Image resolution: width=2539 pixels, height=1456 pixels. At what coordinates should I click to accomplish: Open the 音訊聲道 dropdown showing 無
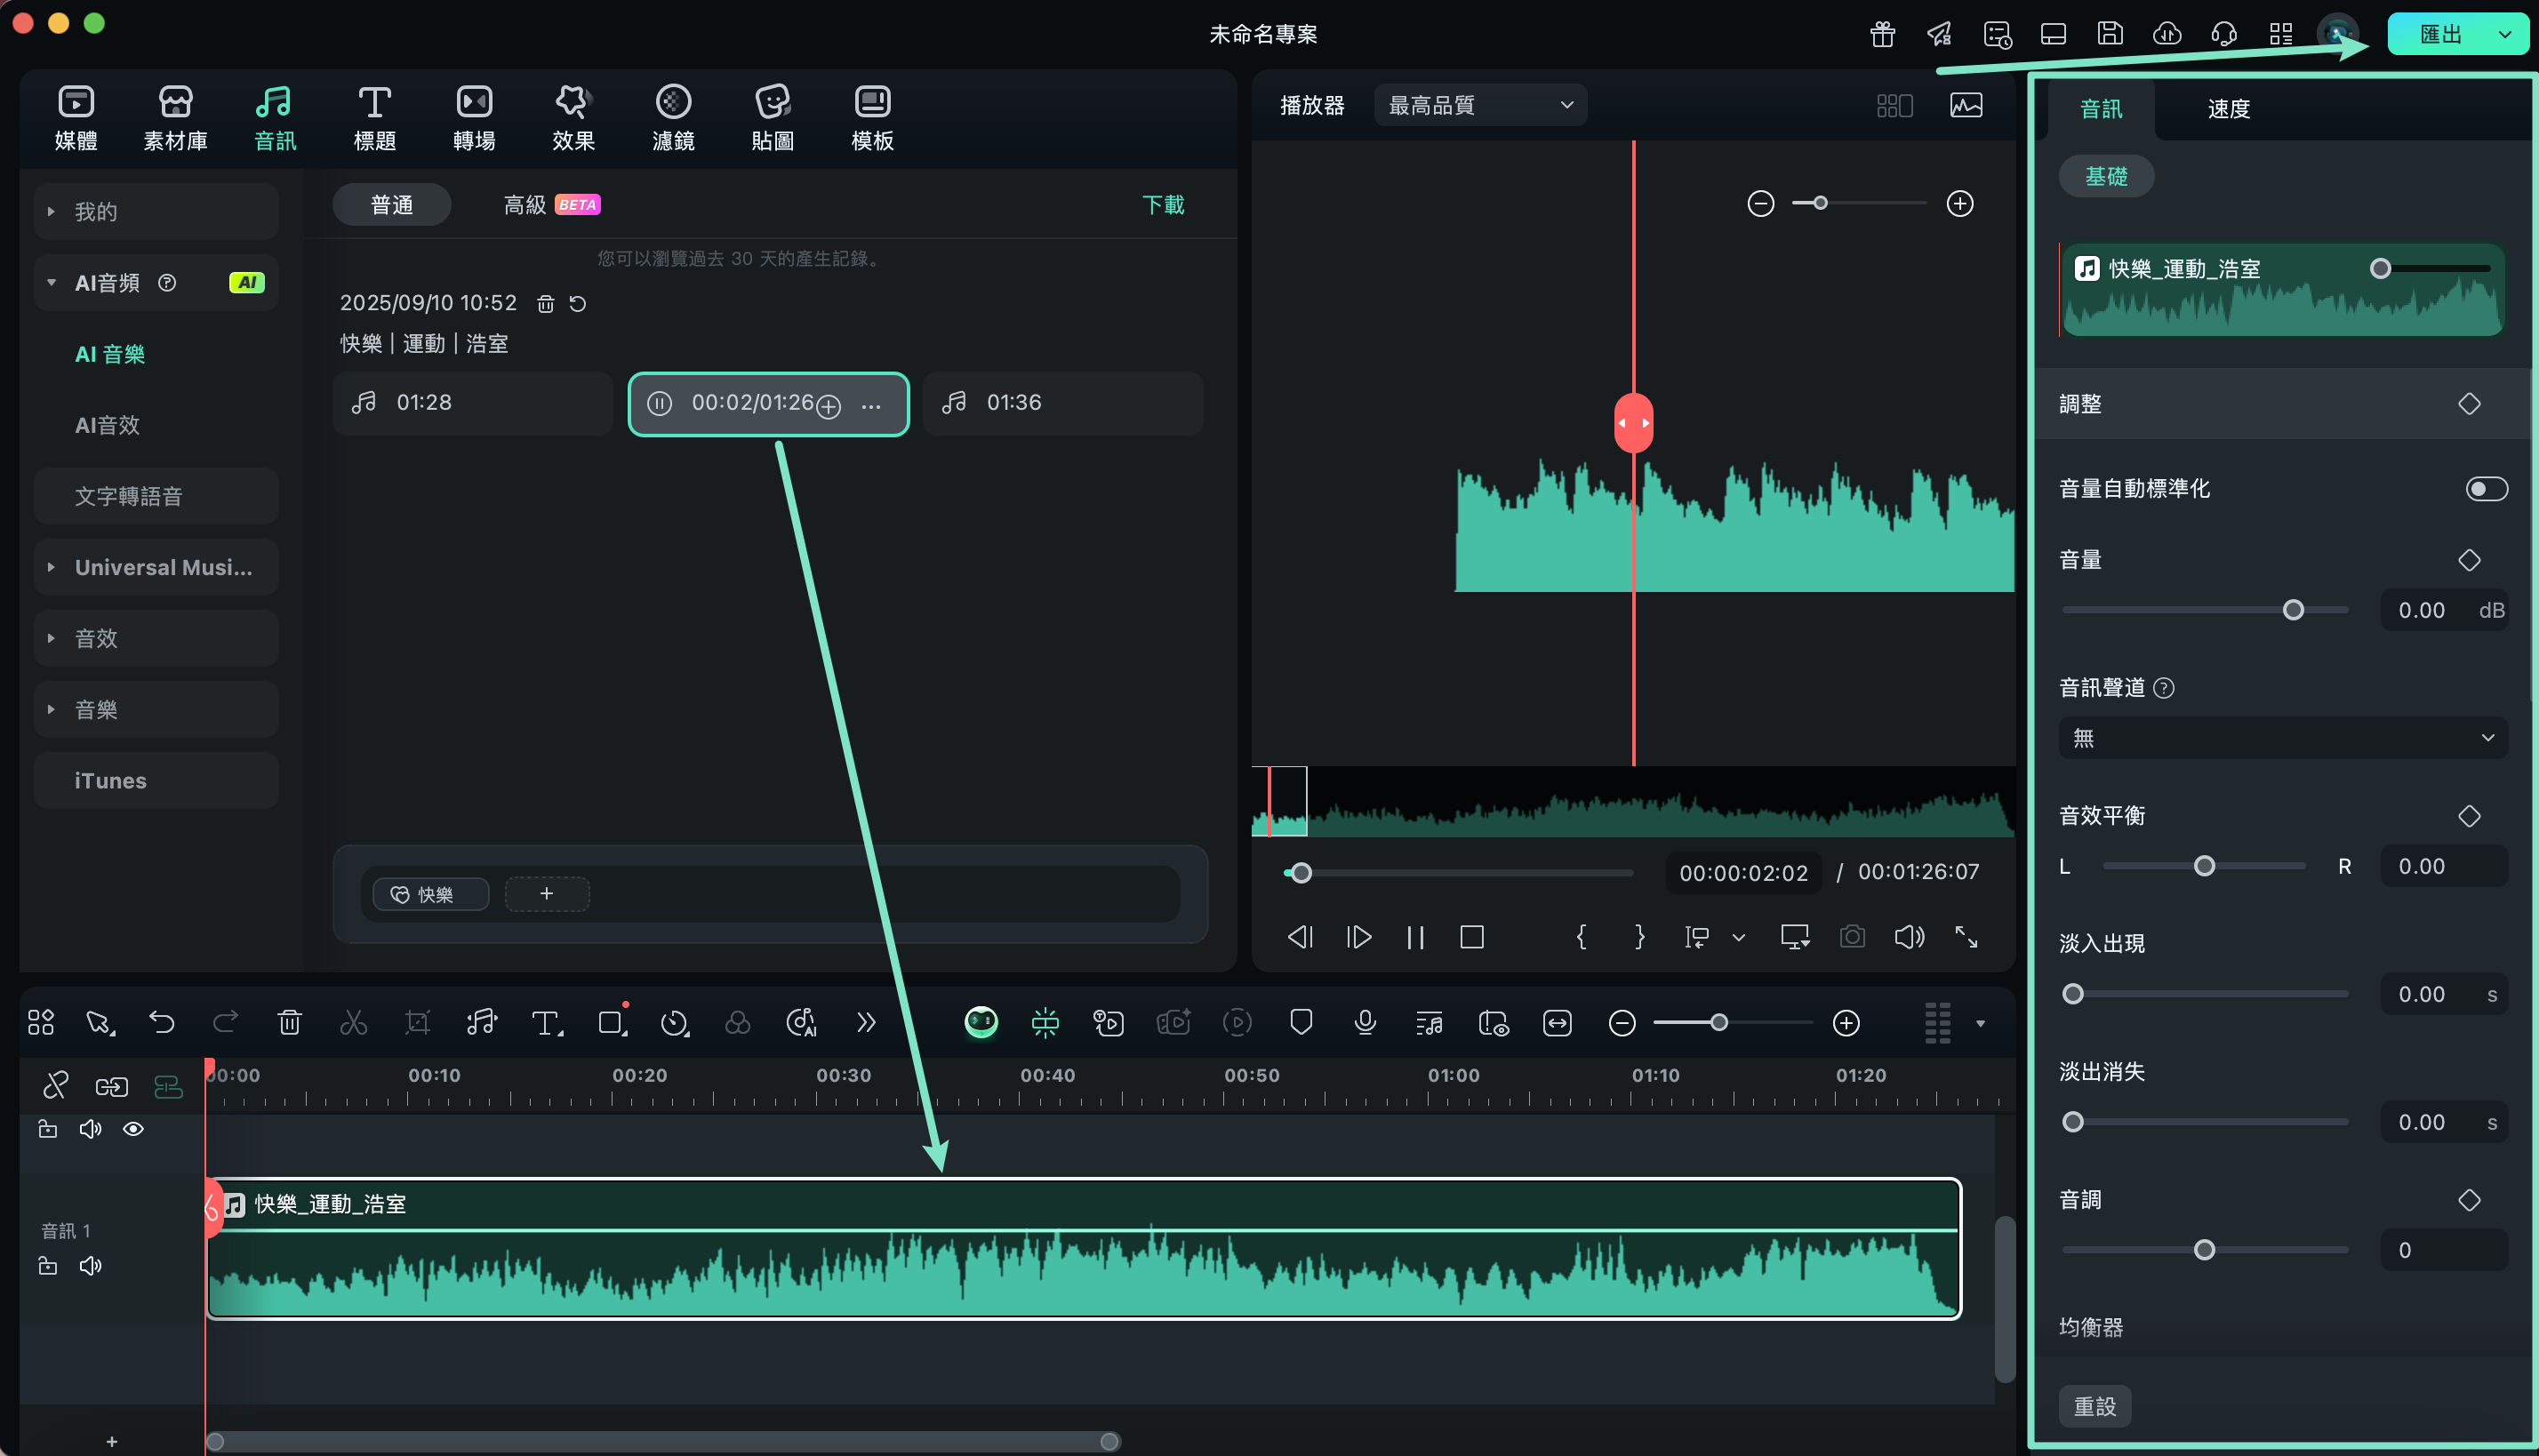click(2283, 738)
